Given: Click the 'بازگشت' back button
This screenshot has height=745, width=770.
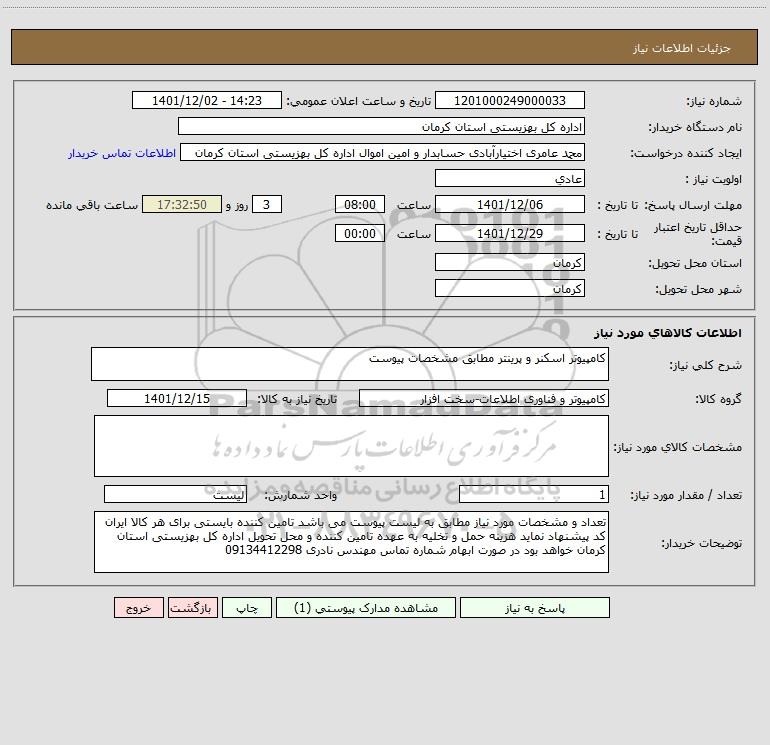Looking at the screenshot, I should pos(192,608).
